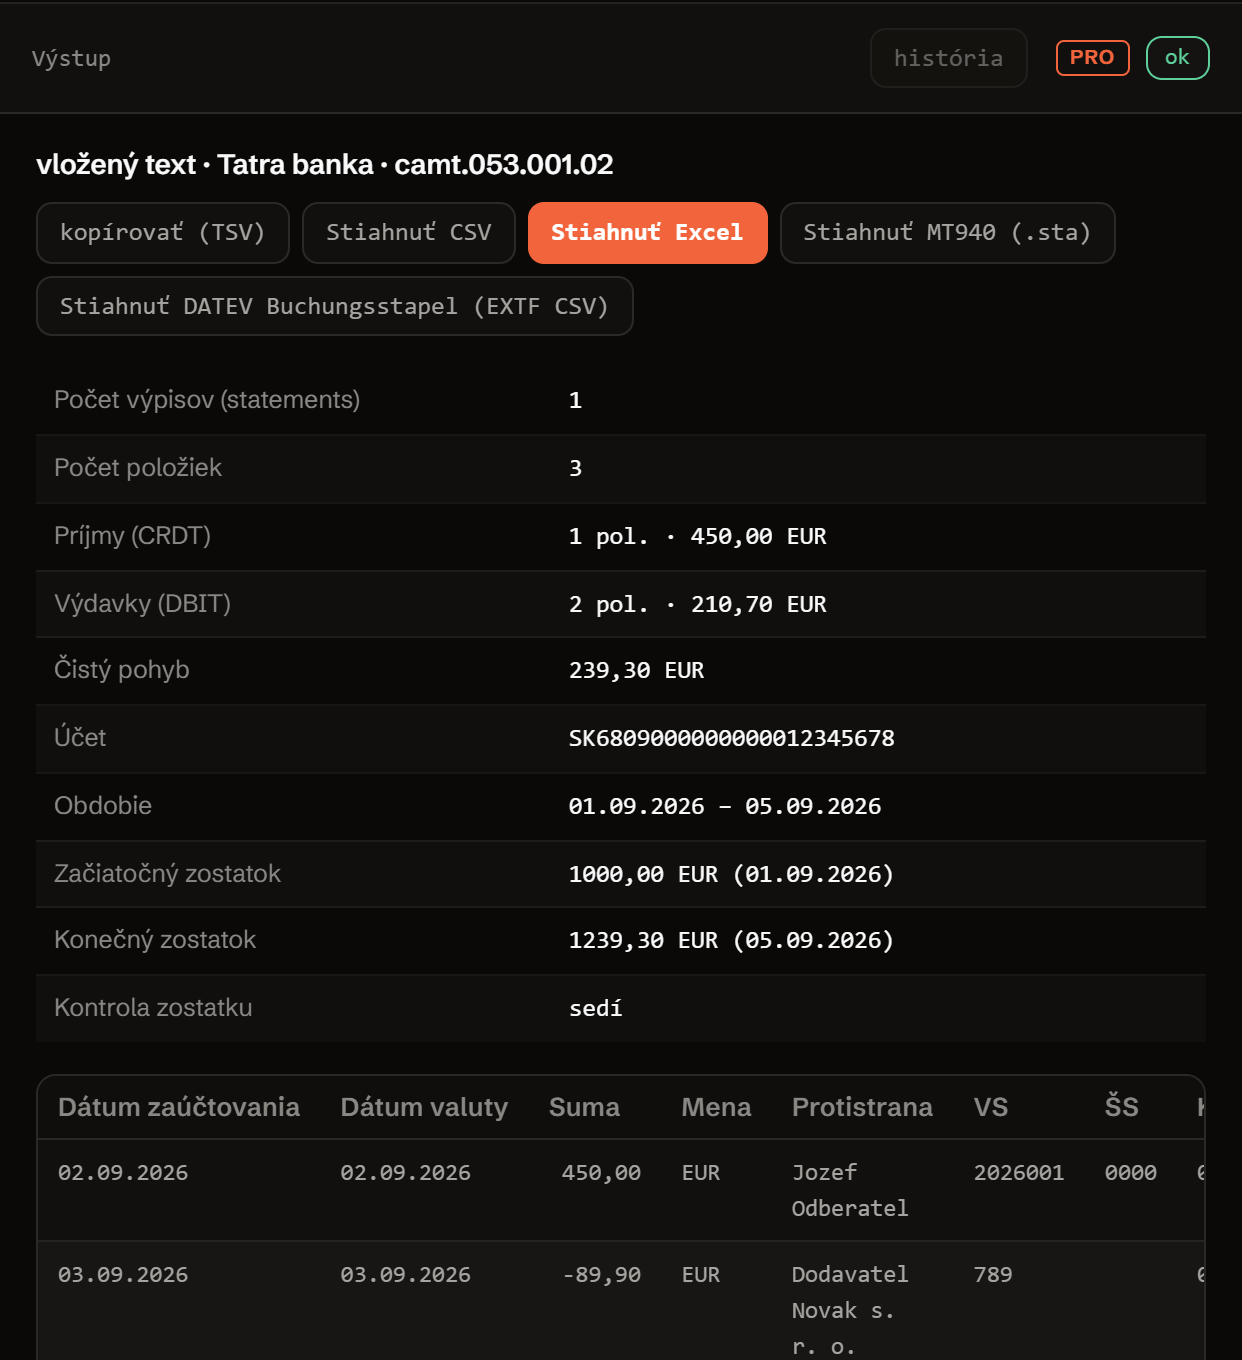
Task: Click the VS column header
Action: (x=991, y=1107)
